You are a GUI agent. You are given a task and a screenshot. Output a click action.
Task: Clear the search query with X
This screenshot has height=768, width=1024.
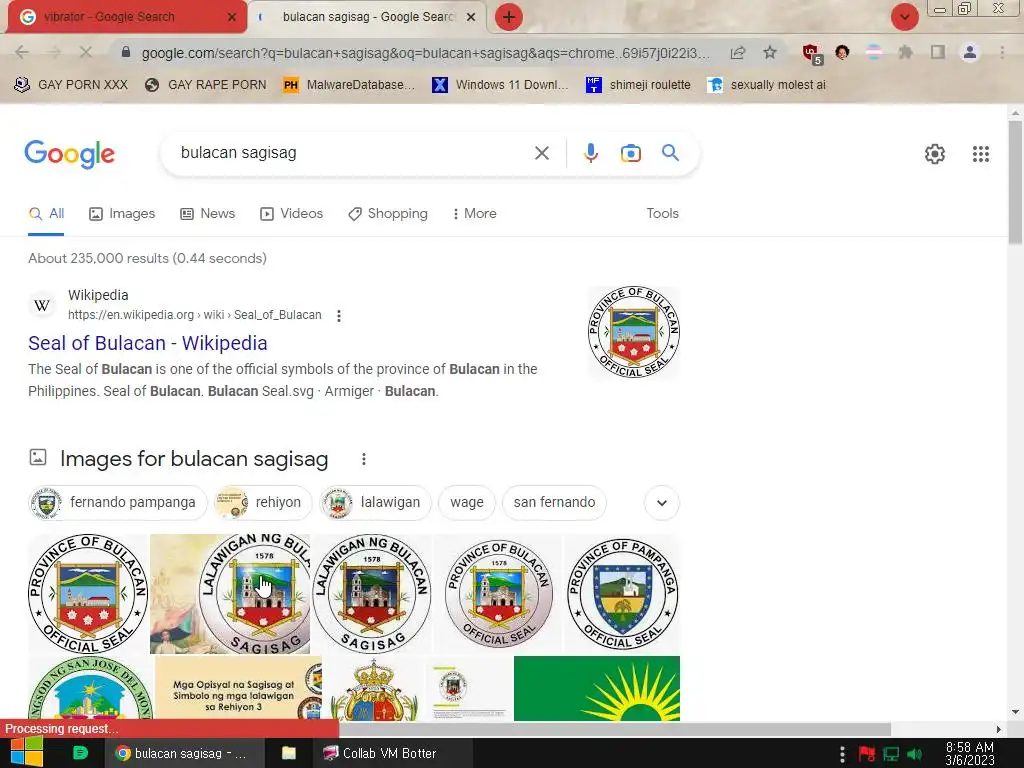(541, 153)
